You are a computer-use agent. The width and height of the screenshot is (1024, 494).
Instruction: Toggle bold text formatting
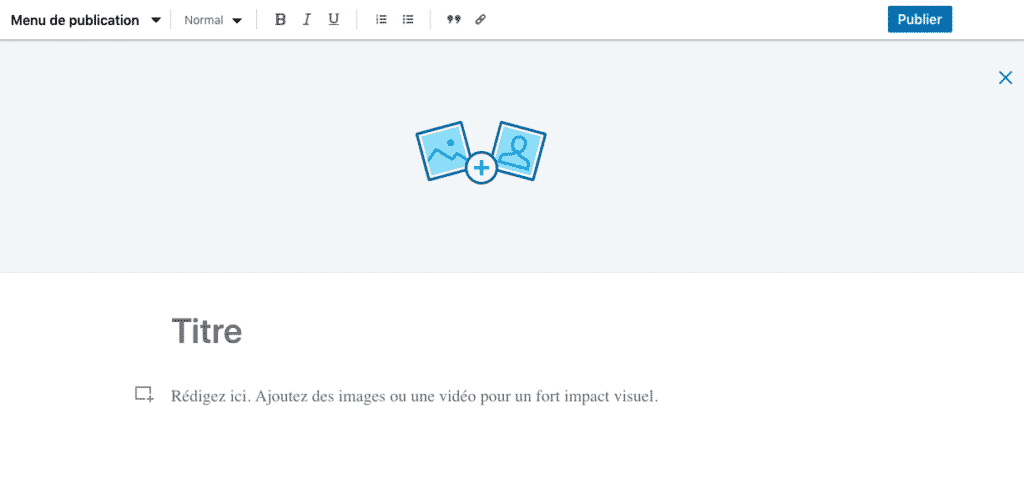tap(280, 20)
